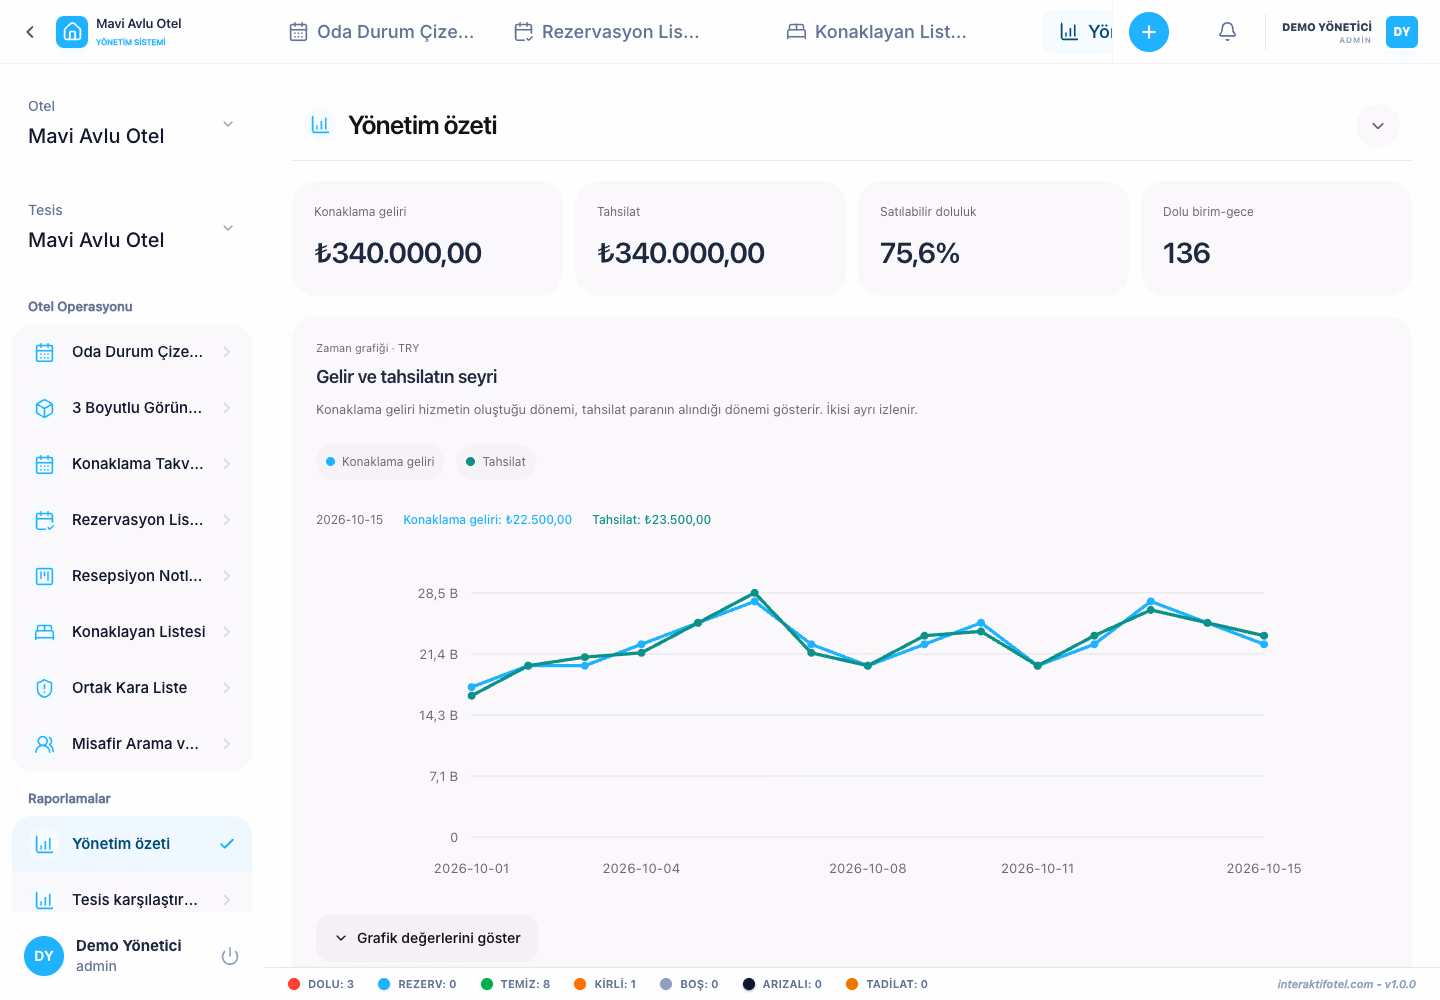The width and height of the screenshot is (1440, 1000).
Task: Click the Ortak Kara Liste shield icon
Action: pos(45,688)
